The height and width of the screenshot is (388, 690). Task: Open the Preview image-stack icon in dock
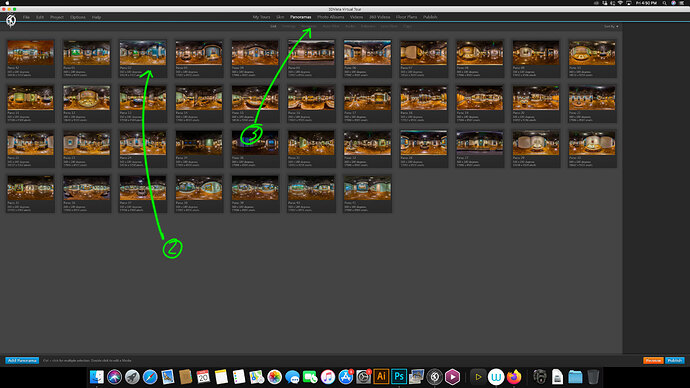[417, 377]
